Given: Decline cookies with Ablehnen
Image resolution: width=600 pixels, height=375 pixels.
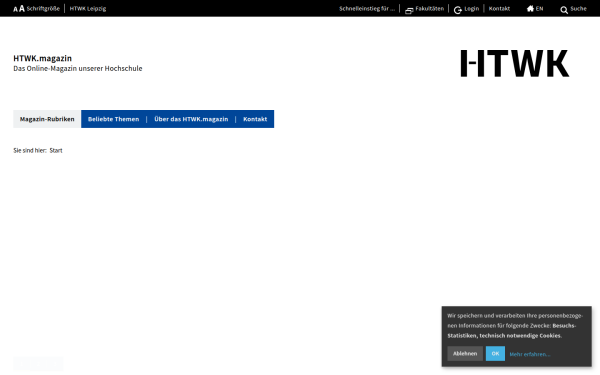Looking at the screenshot, I should click(465, 354).
